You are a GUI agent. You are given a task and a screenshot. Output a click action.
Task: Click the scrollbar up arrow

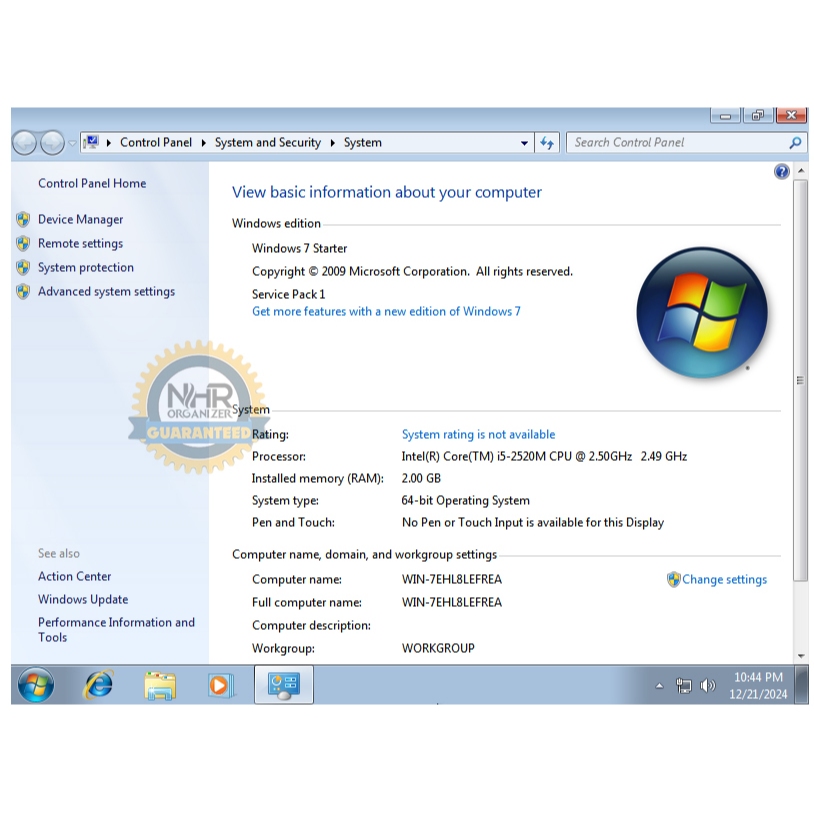[x=801, y=171]
